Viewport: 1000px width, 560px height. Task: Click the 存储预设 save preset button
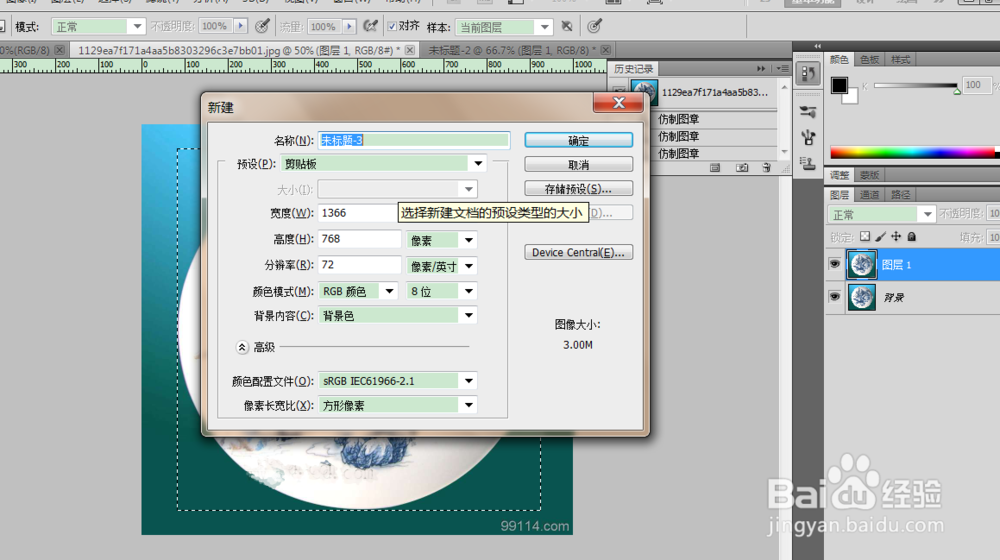[578, 189]
